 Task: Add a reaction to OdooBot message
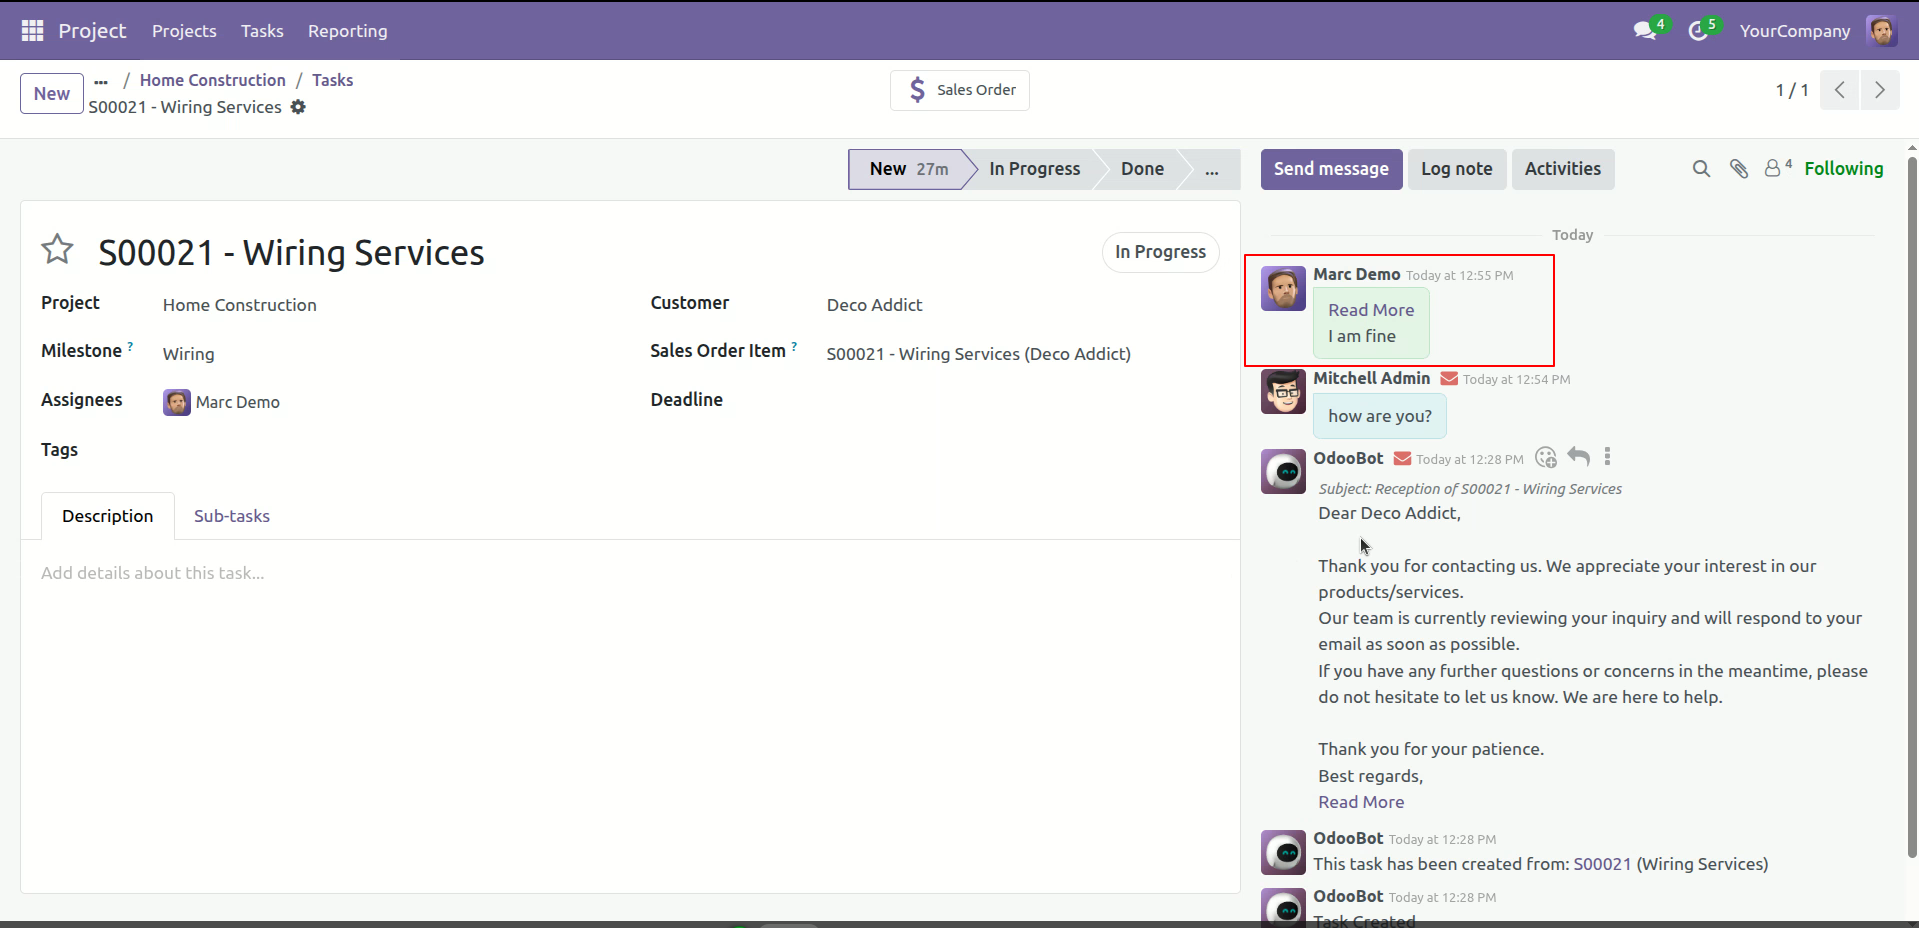pyautogui.click(x=1546, y=458)
